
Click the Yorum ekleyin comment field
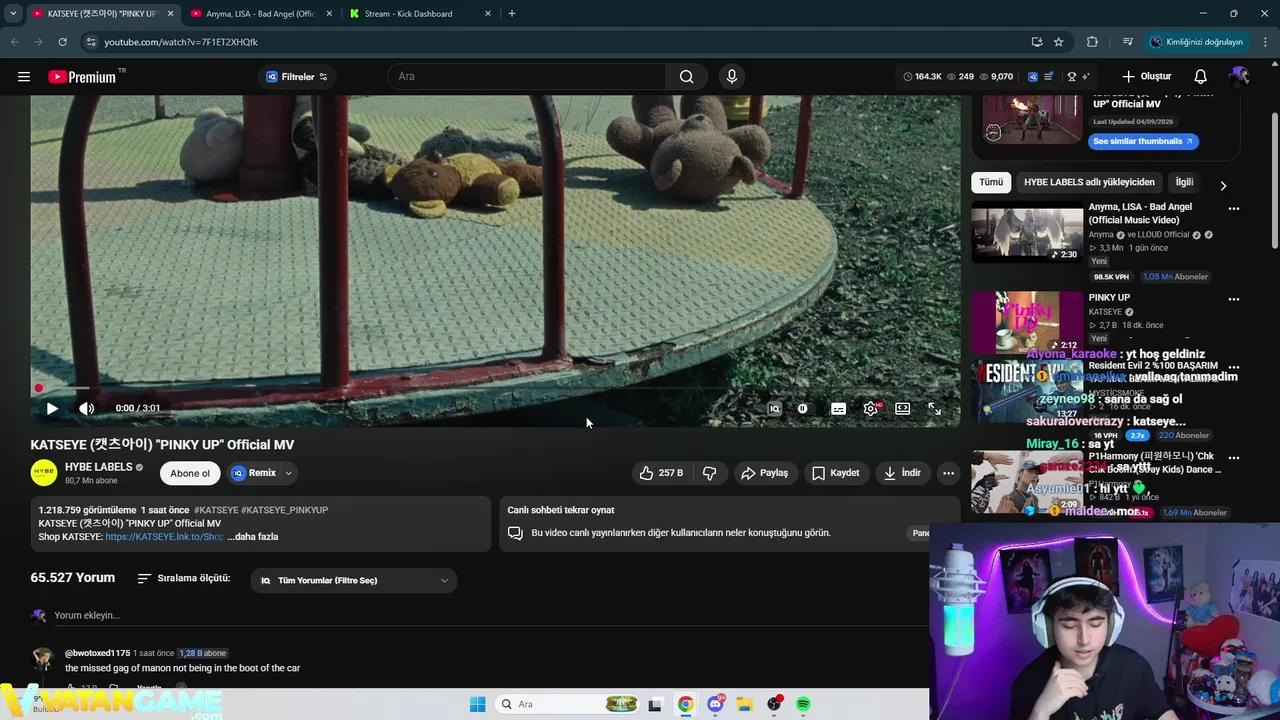click(490, 615)
